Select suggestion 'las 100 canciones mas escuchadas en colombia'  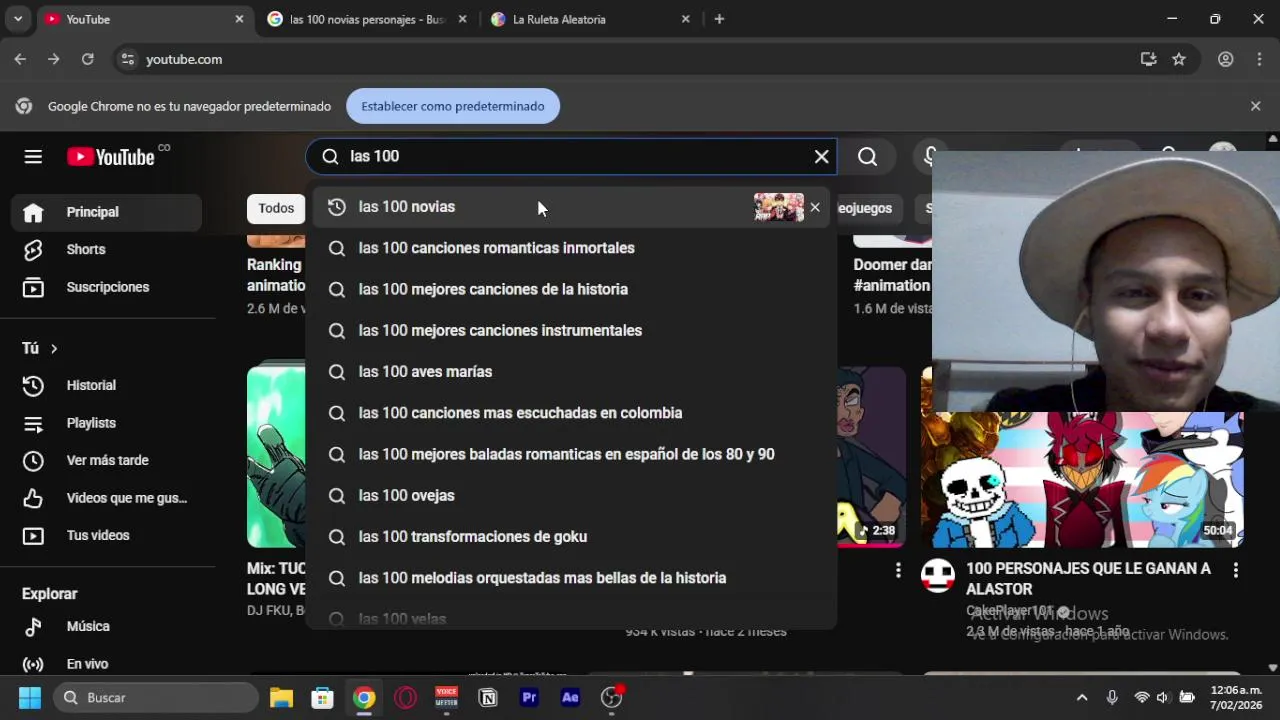tap(571, 413)
